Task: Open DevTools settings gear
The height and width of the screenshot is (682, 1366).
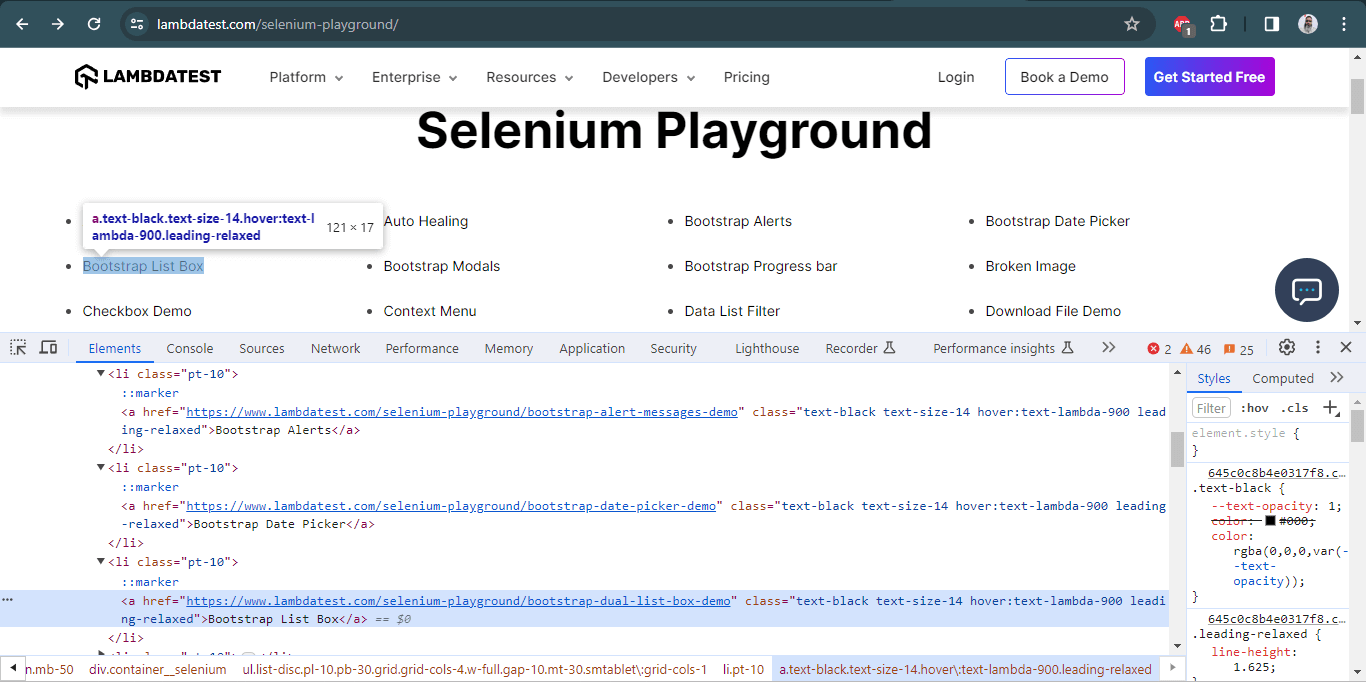Action: 1287,347
